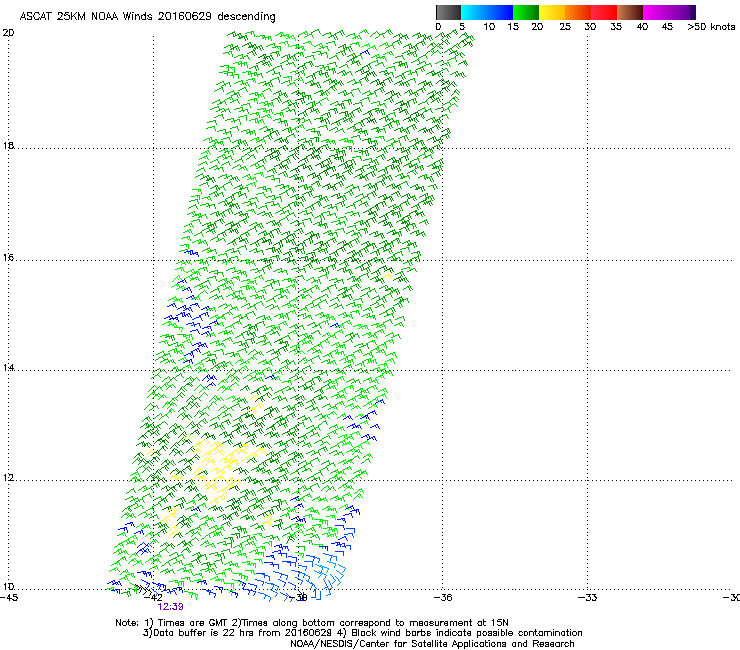Click the longitude label '-42'
This screenshot has height=650, width=740.
[153, 598]
